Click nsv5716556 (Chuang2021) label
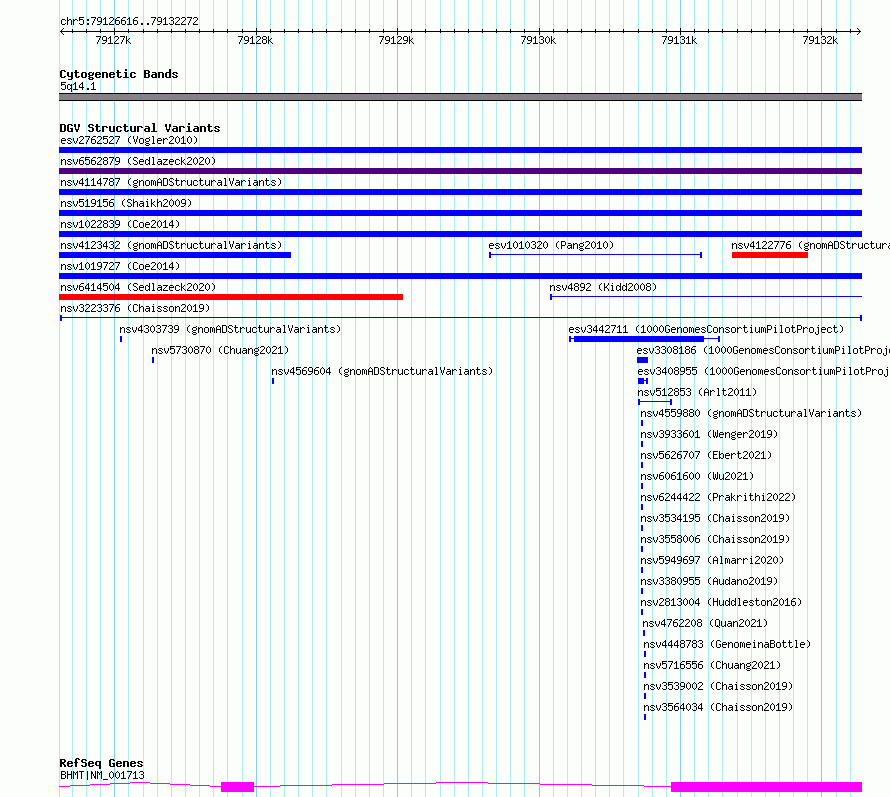 712,665
